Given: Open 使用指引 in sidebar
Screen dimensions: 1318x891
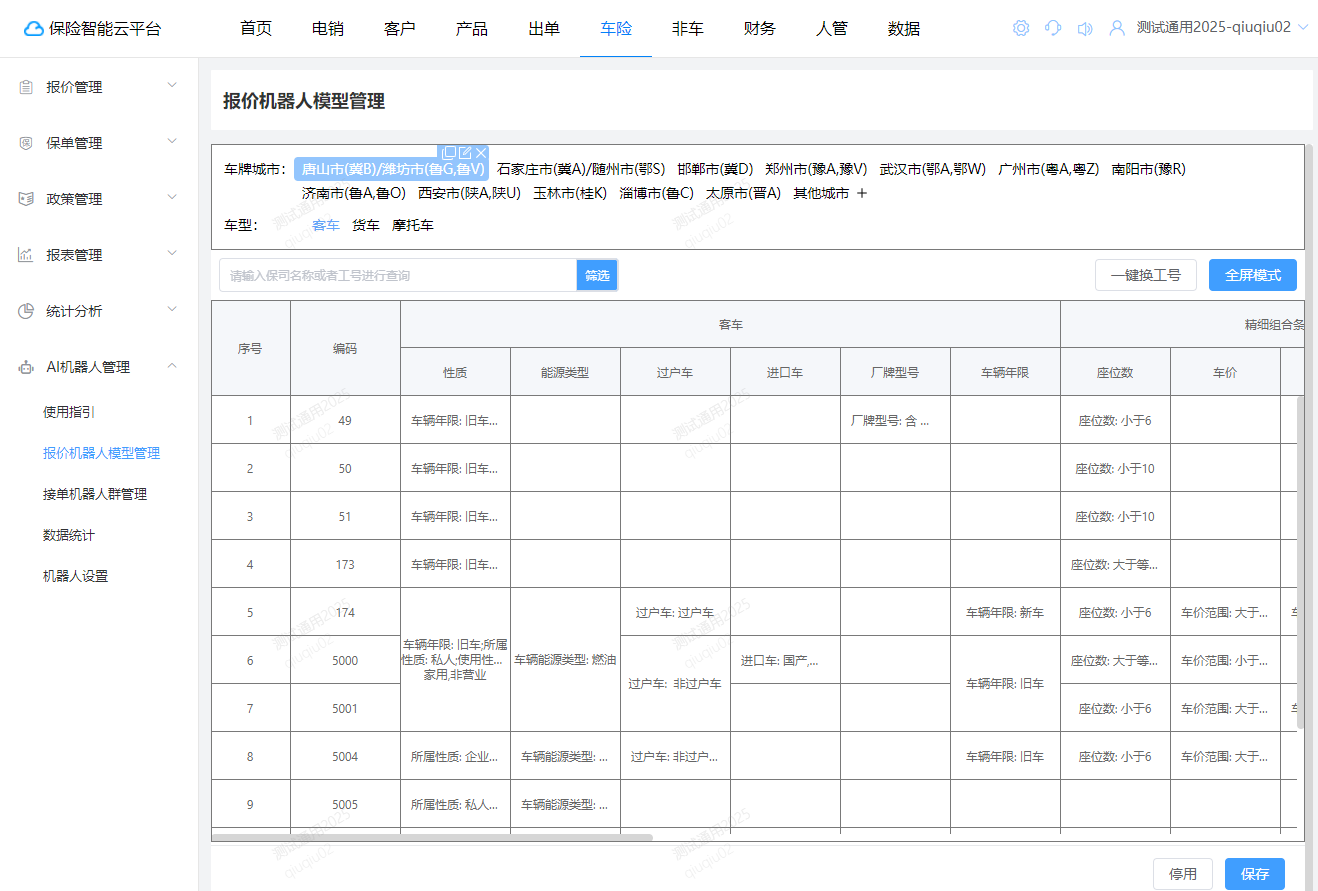Looking at the screenshot, I should coord(69,412).
